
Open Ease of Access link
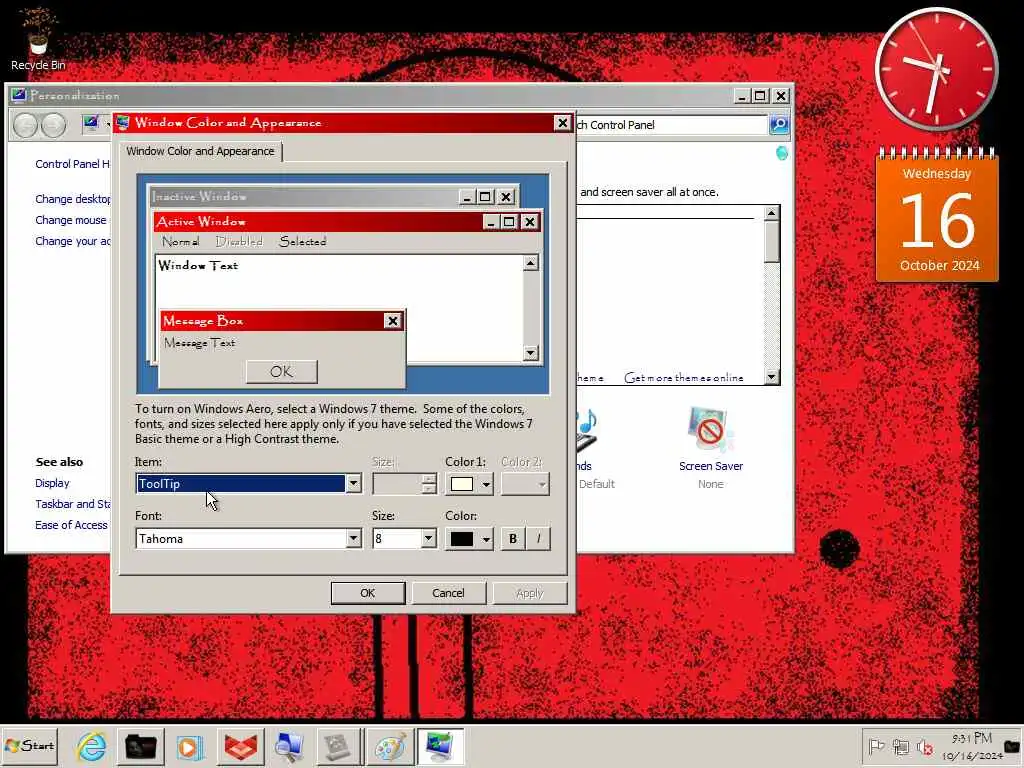[x=71, y=525]
